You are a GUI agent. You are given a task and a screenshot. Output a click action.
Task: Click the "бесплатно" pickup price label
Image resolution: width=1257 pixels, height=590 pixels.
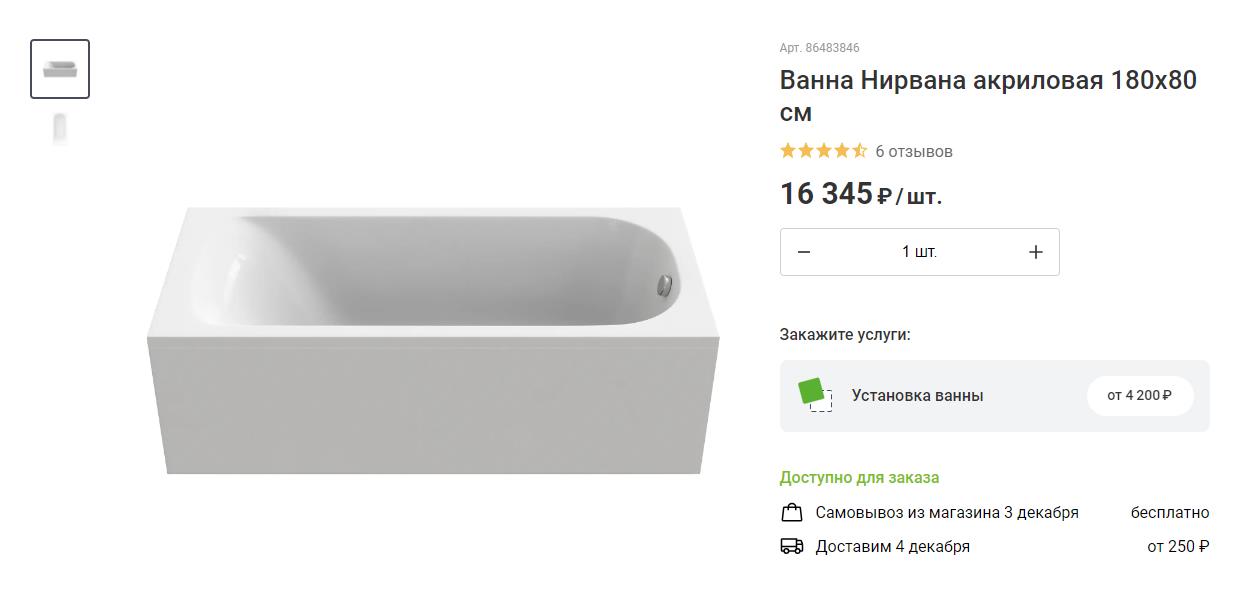[x=1170, y=513]
